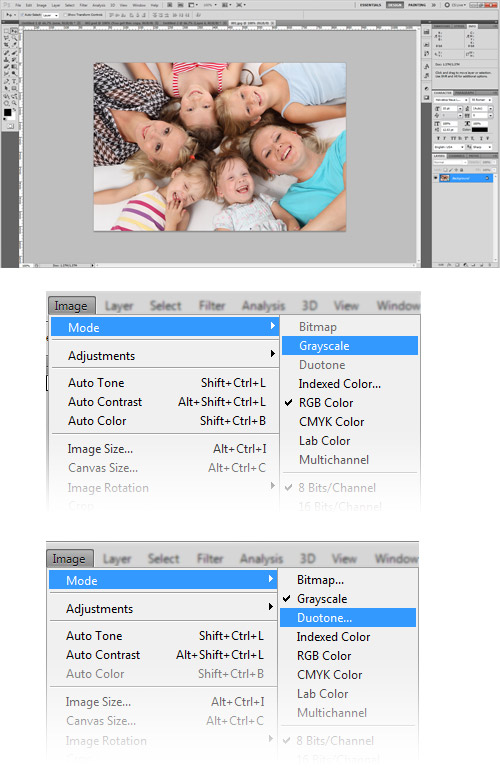
Task: Launch Bridge from the application bar
Action: pyautogui.click(x=169, y=5)
